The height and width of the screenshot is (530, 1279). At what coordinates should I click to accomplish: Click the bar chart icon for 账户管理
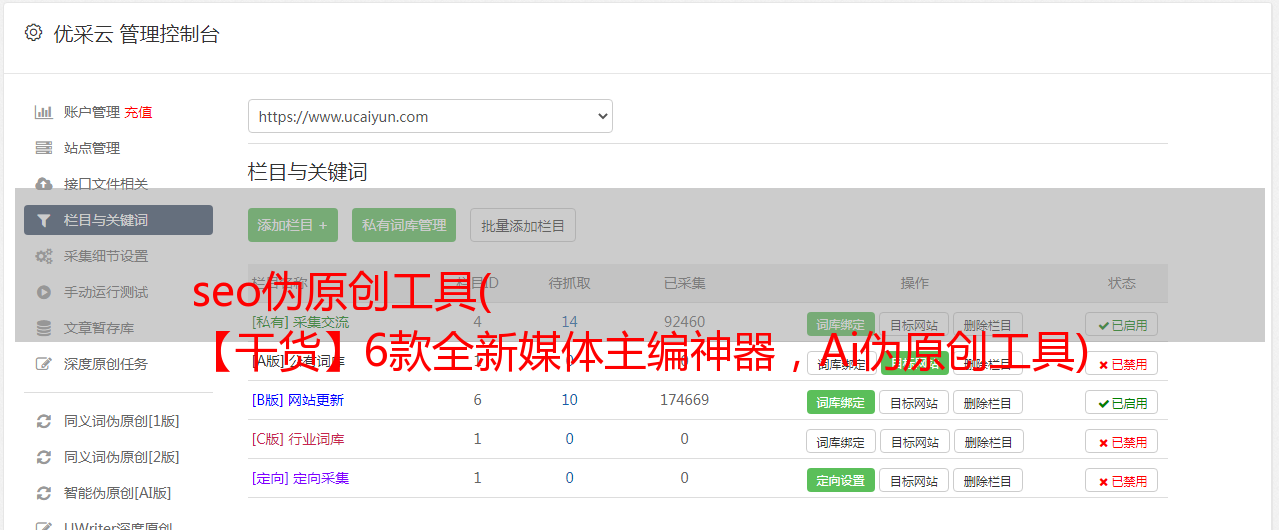[x=44, y=112]
